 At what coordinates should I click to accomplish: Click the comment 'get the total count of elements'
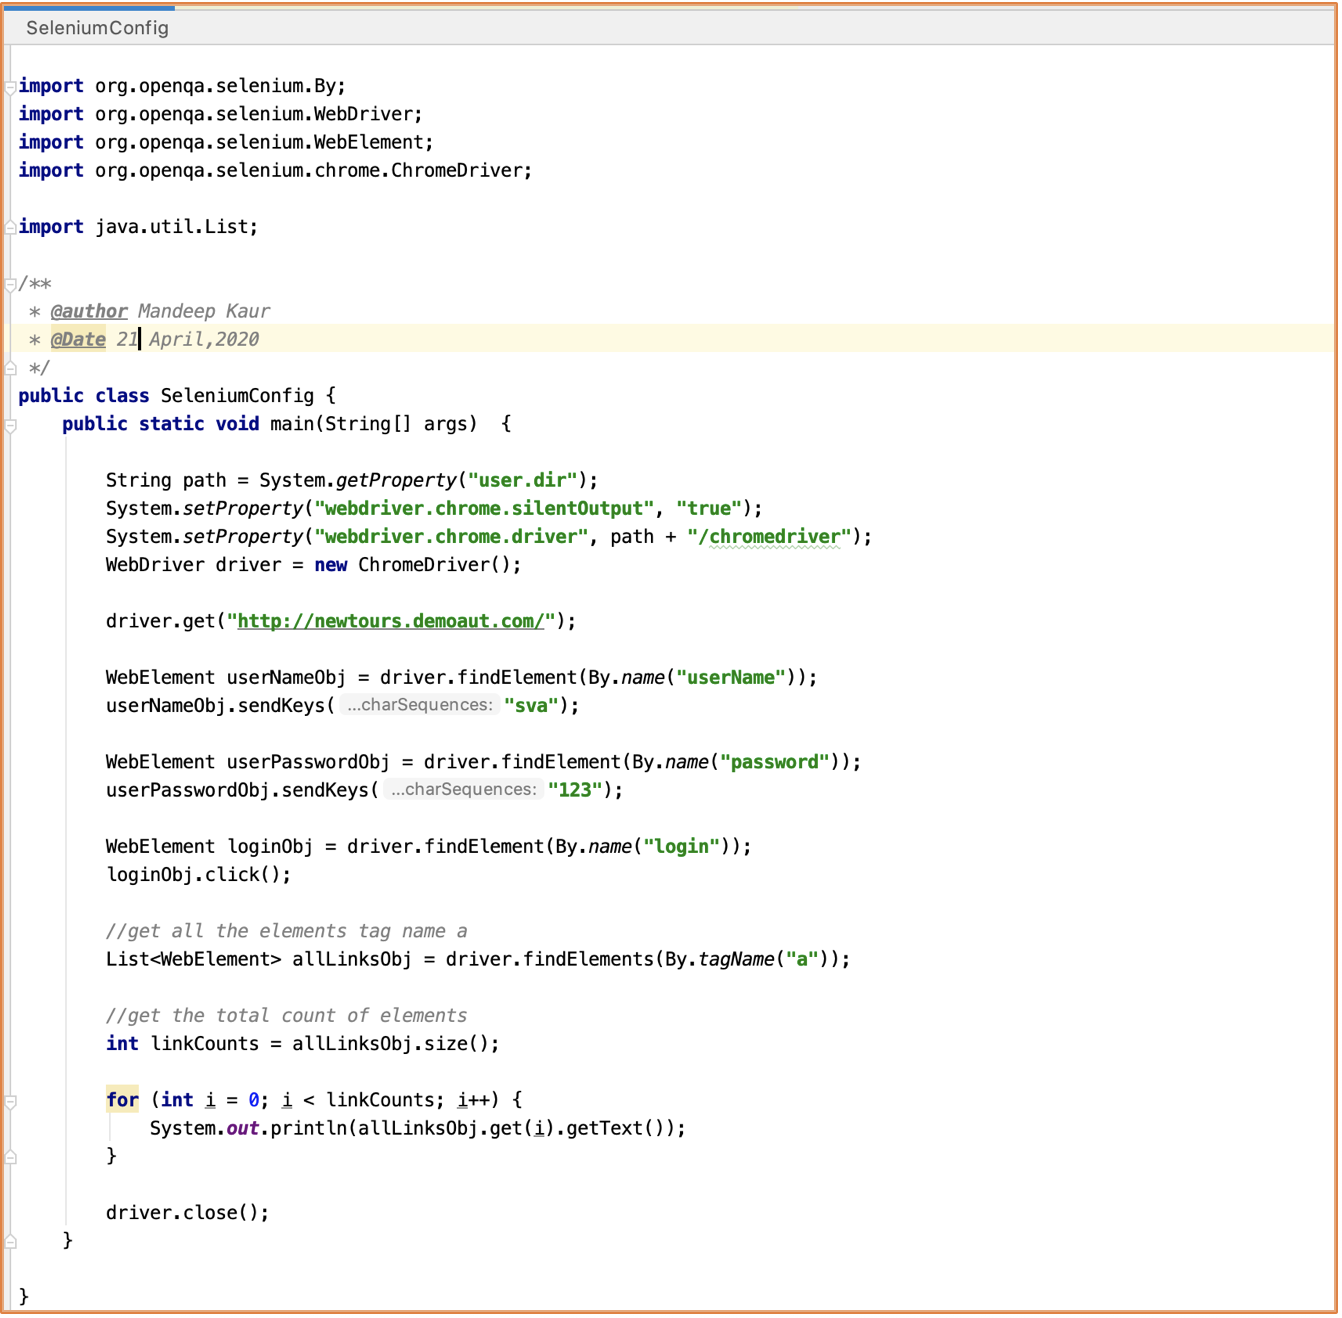(286, 1015)
